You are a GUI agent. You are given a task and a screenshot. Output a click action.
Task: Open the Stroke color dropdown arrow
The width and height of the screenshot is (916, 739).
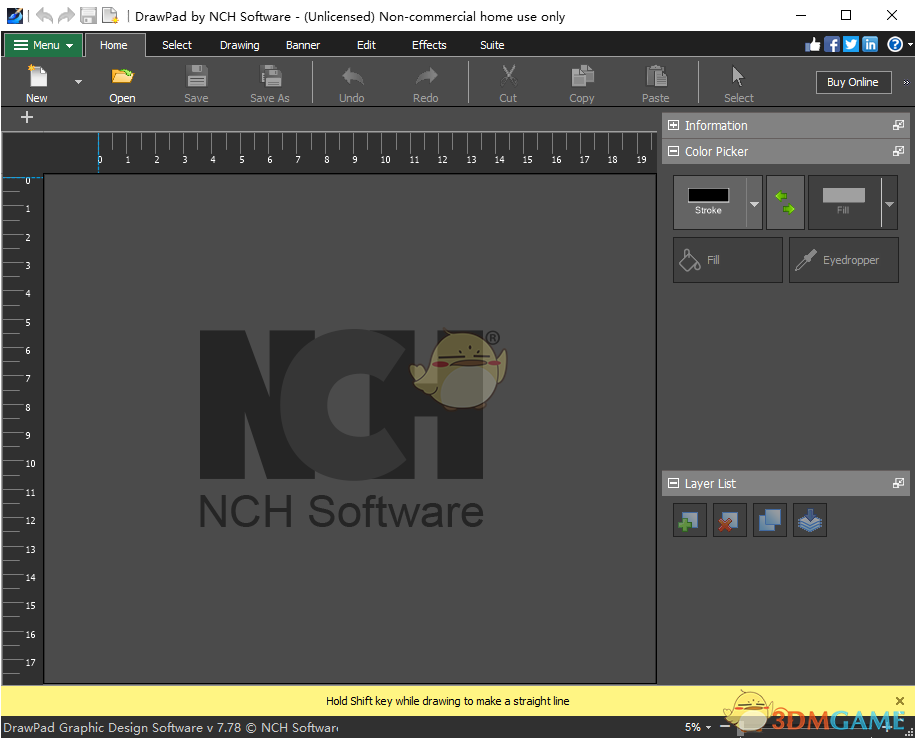coord(754,204)
